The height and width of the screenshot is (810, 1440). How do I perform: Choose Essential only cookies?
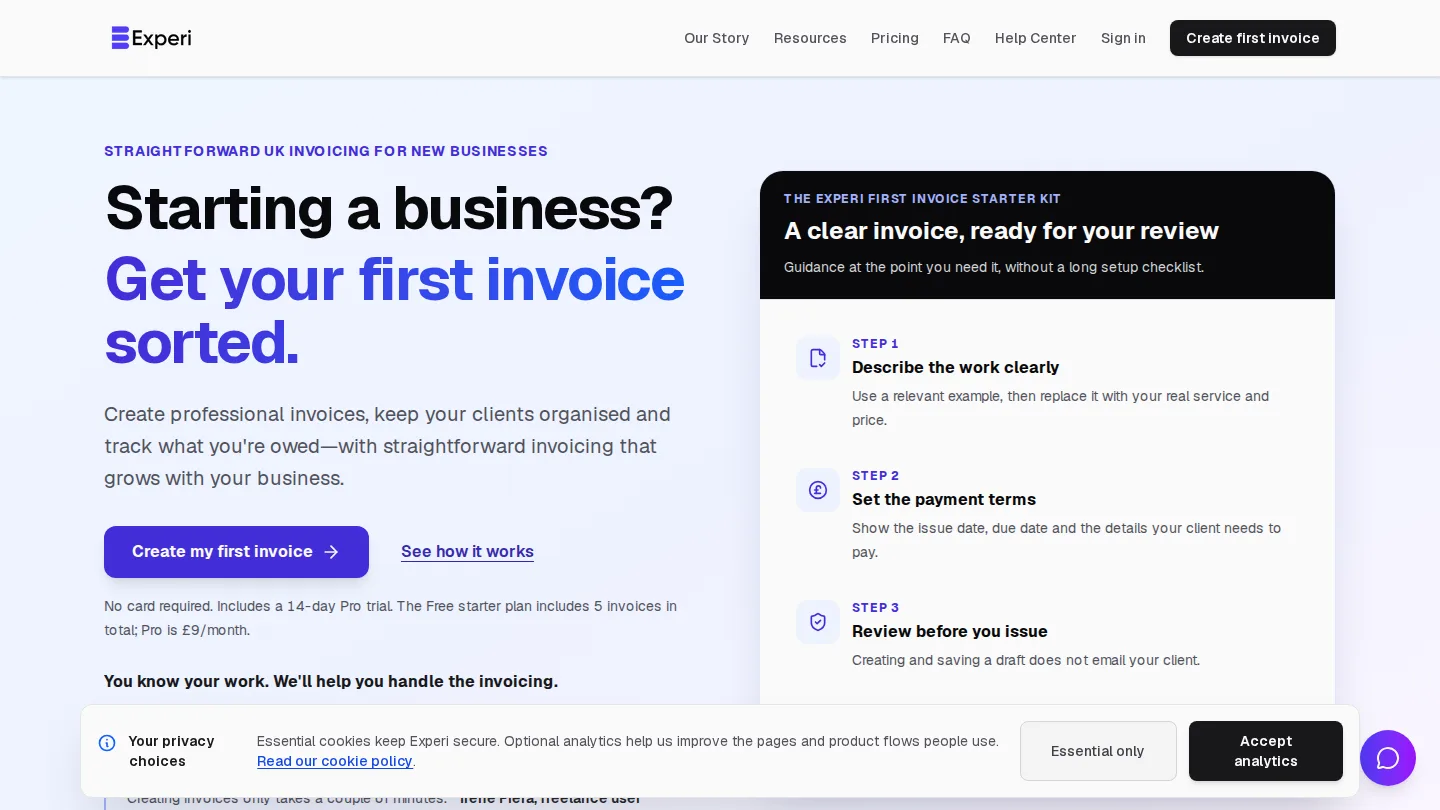point(1098,751)
